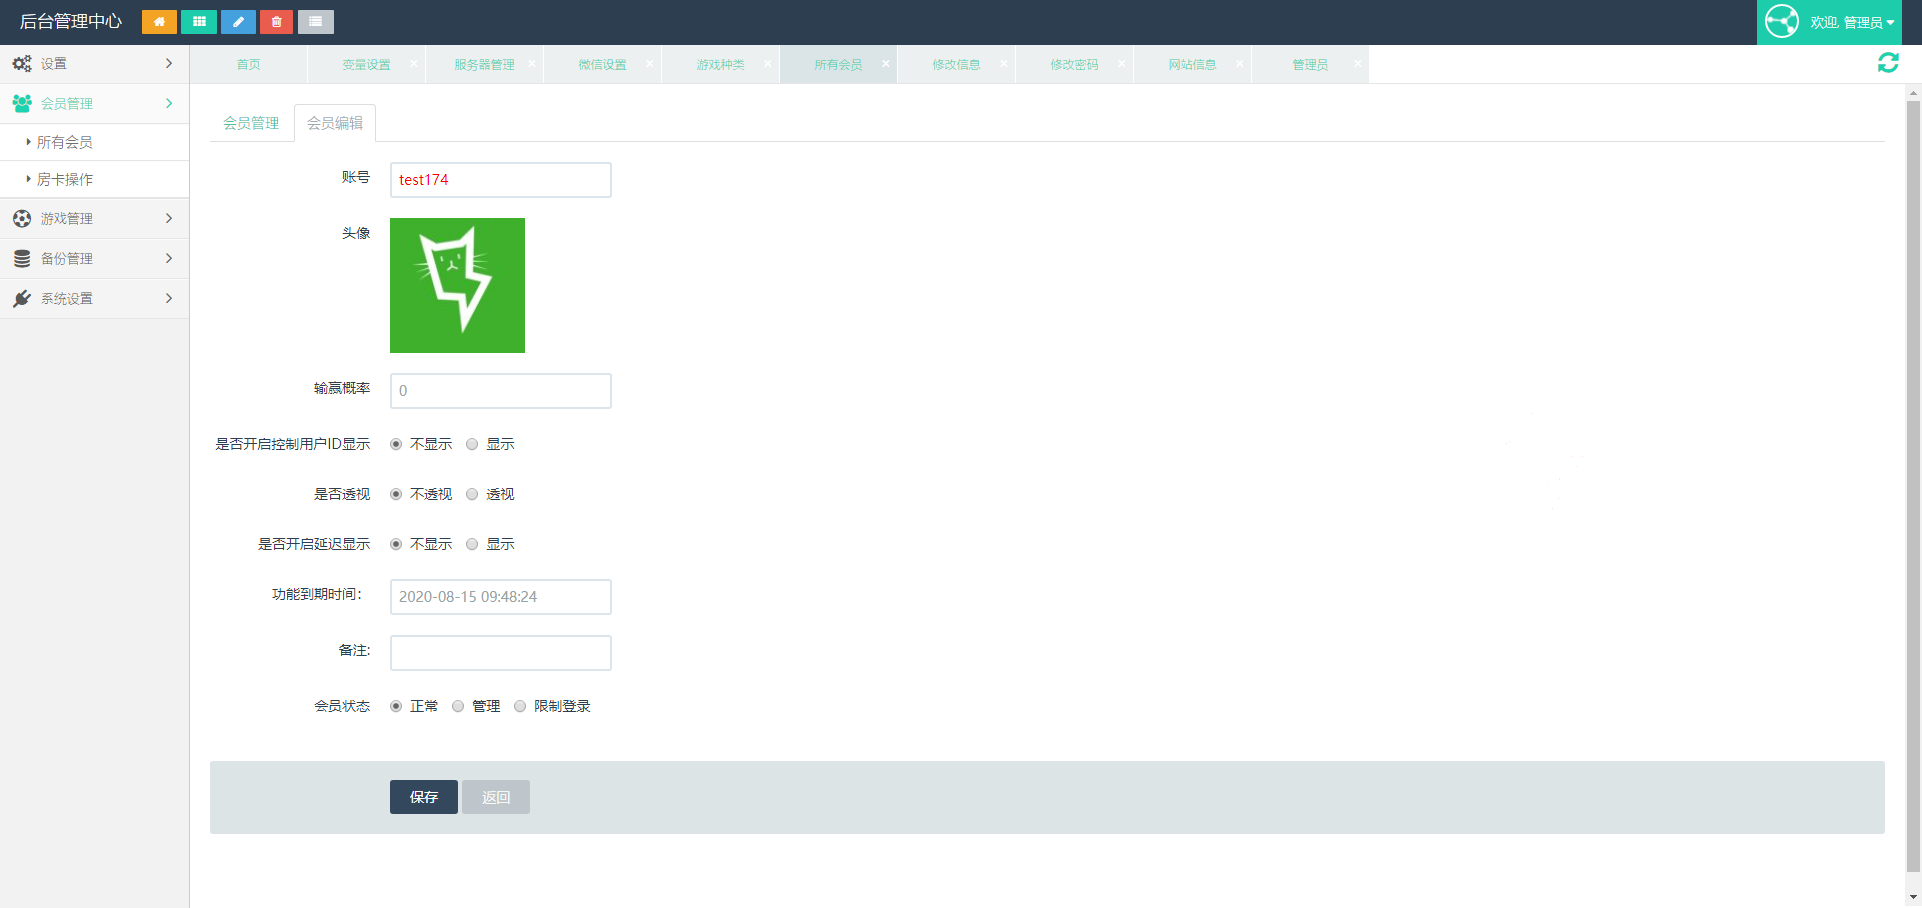Collapse the 会员管理 sidebar chevron

[168, 103]
